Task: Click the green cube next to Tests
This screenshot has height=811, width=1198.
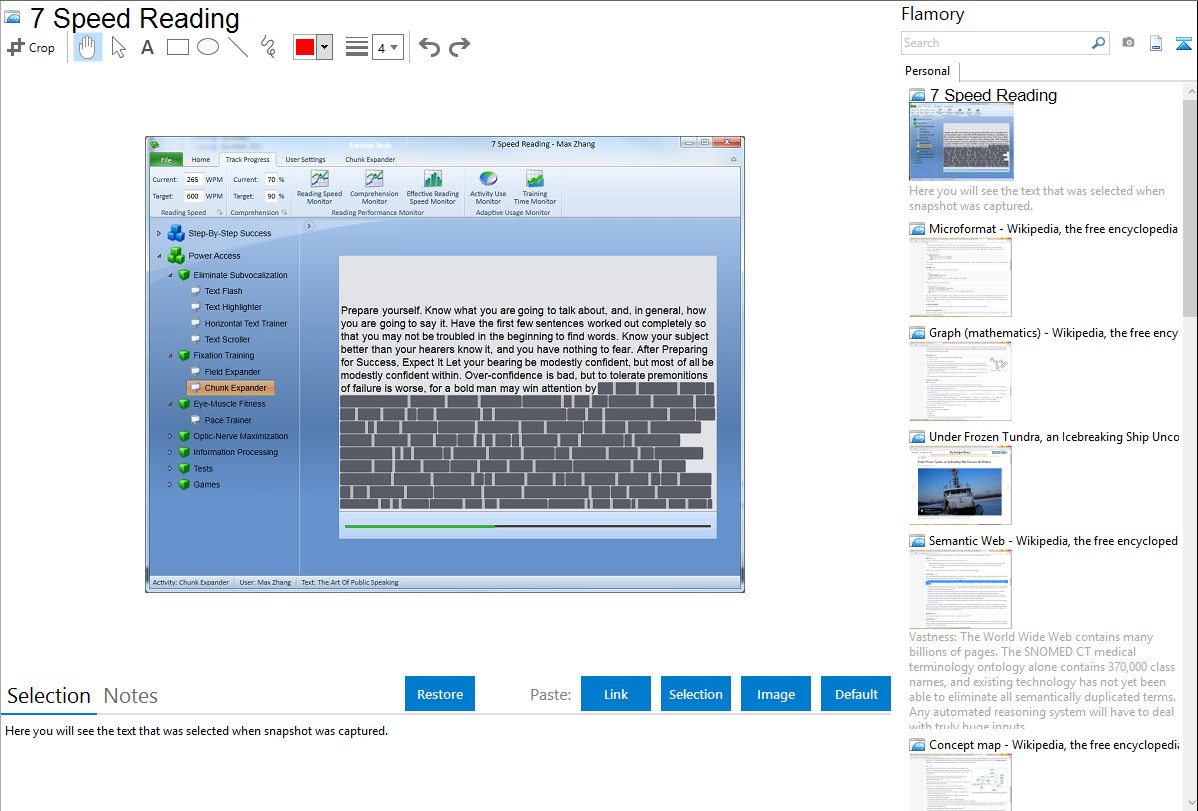Action: pyautogui.click(x=184, y=469)
